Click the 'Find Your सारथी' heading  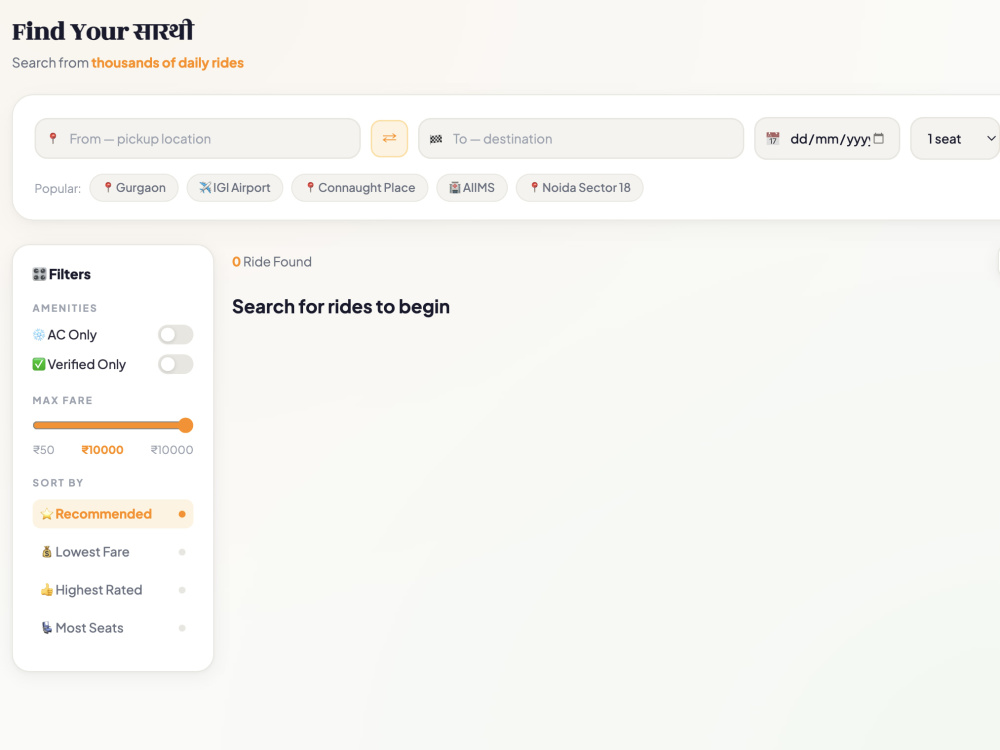coord(103,31)
